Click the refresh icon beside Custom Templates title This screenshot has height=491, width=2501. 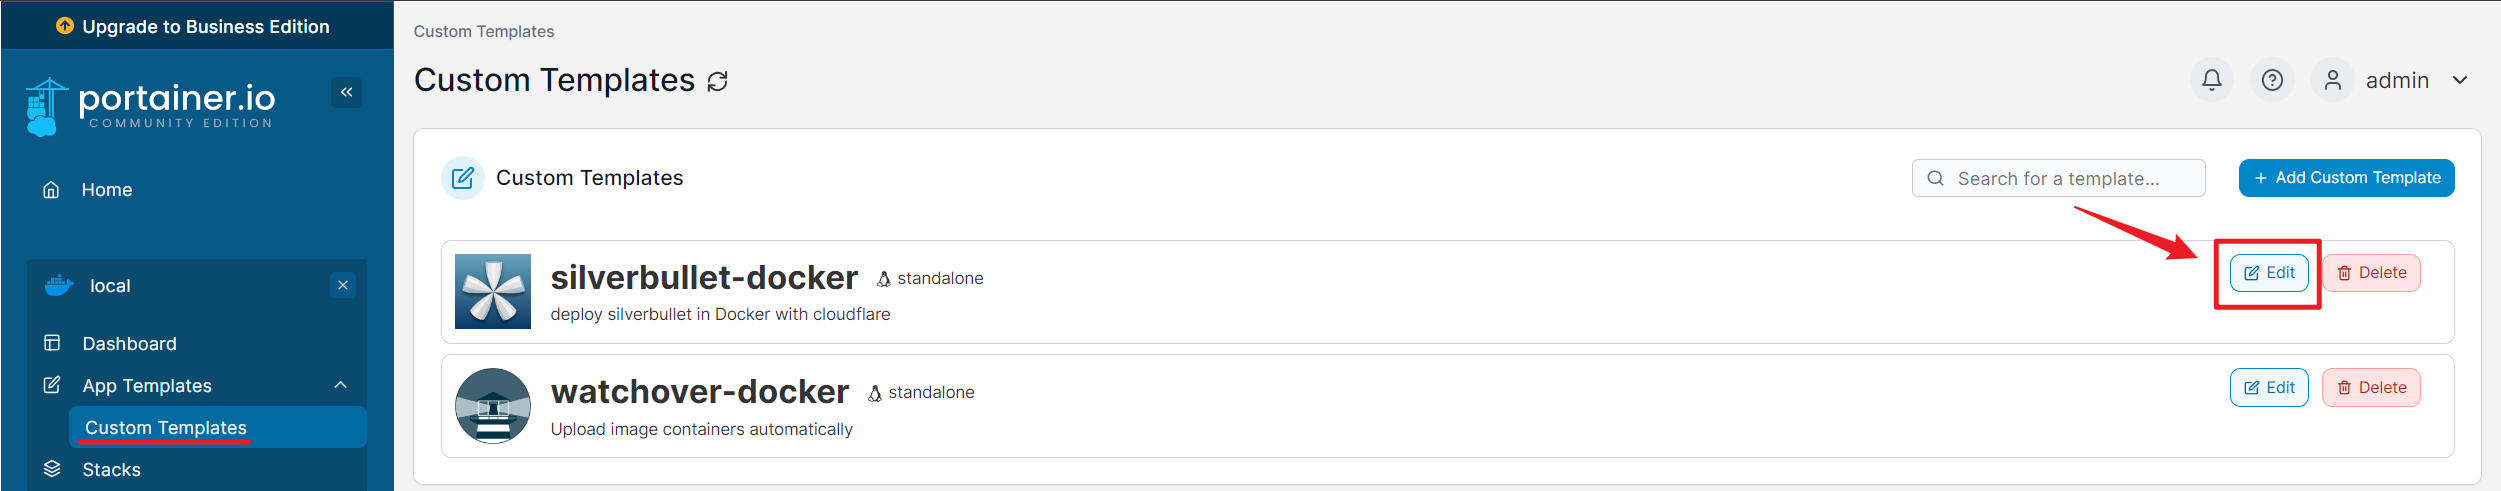click(717, 82)
